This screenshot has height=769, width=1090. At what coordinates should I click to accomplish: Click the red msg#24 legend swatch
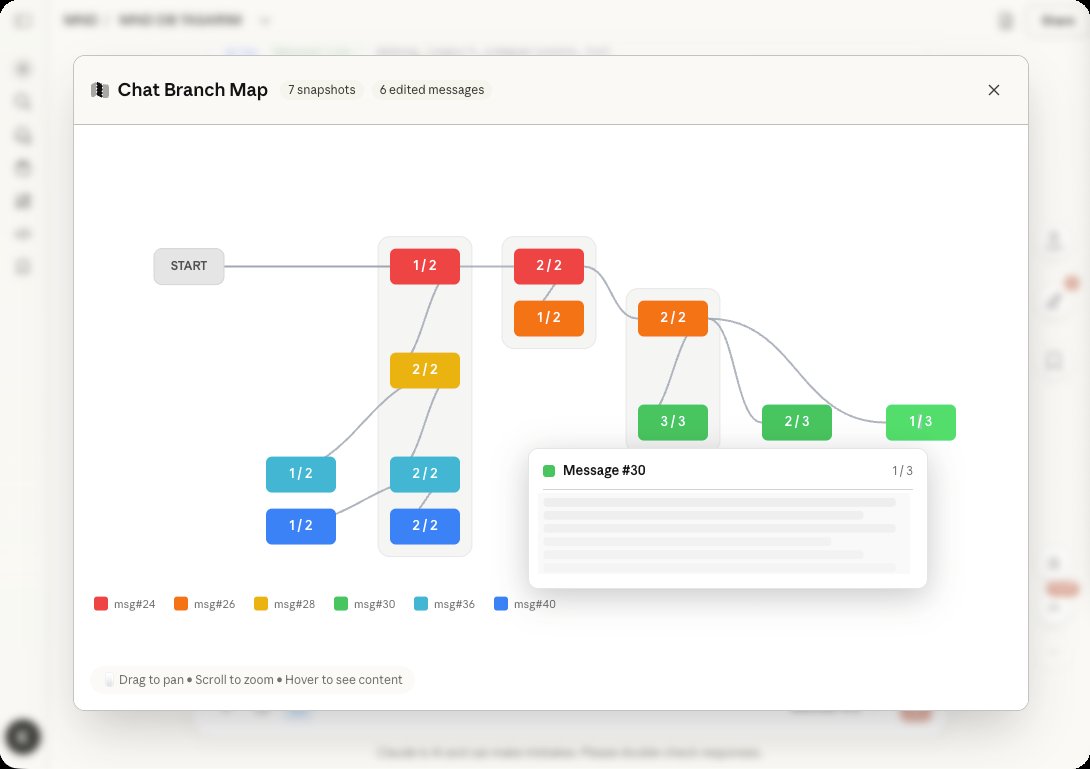pyautogui.click(x=101, y=604)
